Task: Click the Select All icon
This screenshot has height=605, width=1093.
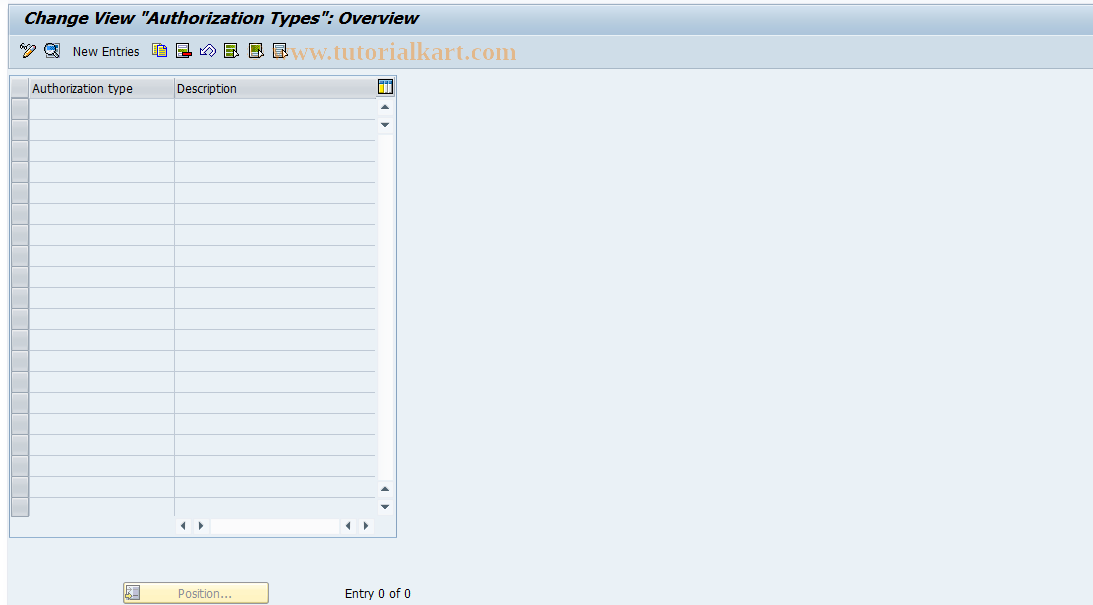Action: tap(231, 51)
